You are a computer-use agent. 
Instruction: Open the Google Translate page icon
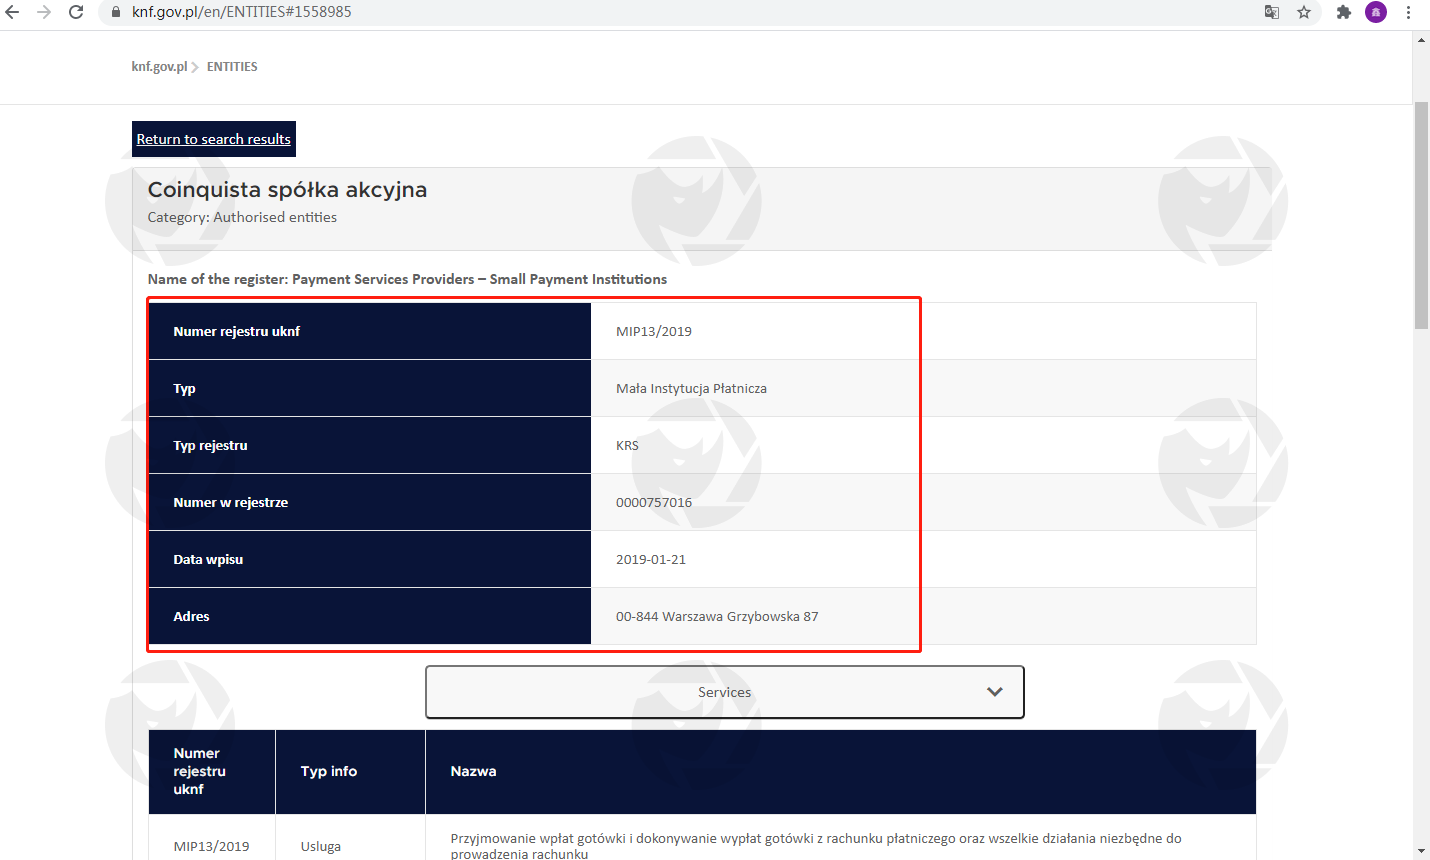point(1272,12)
